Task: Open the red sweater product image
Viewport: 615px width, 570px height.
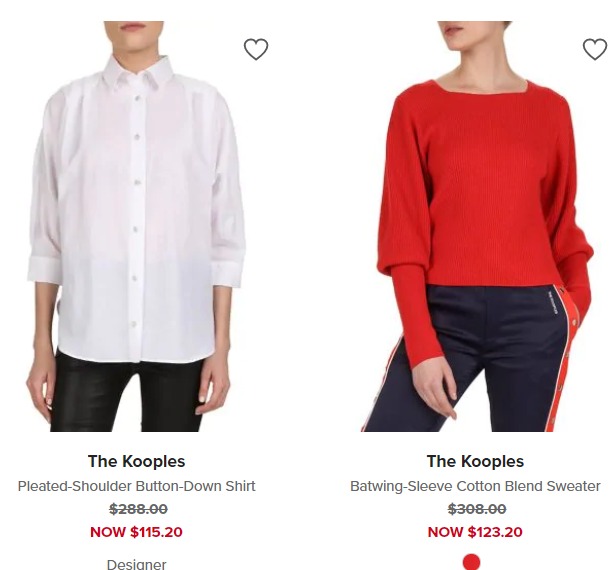Action: pyautogui.click(x=475, y=226)
